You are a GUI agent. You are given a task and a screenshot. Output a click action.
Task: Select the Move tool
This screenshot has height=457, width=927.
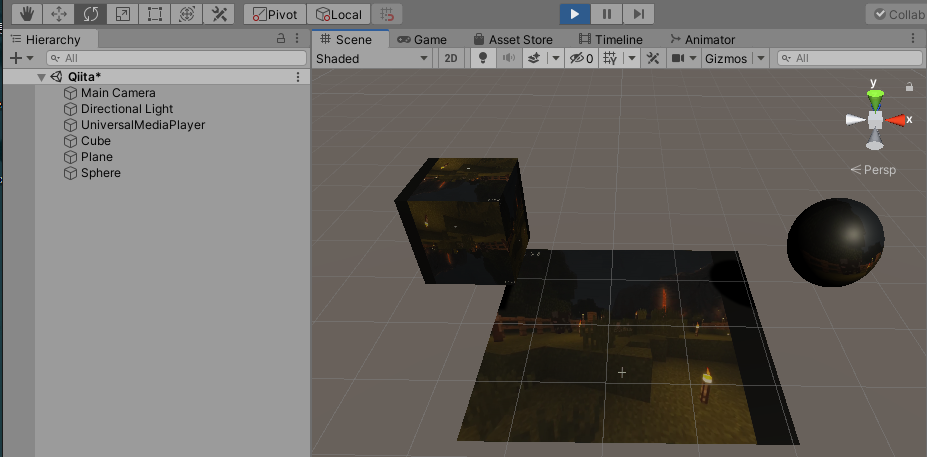pos(59,14)
